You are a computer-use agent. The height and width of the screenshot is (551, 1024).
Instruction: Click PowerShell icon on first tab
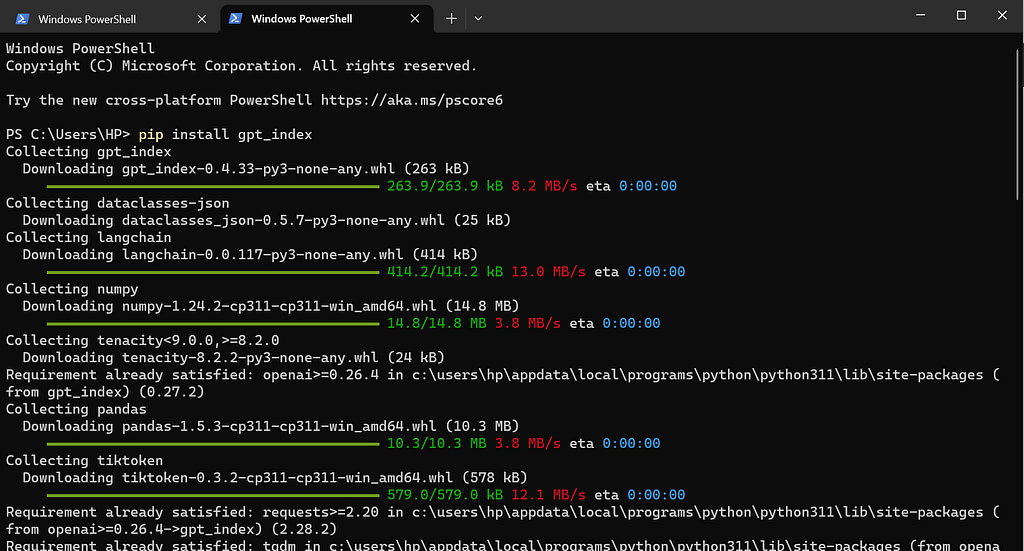click(x=22, y=19)
